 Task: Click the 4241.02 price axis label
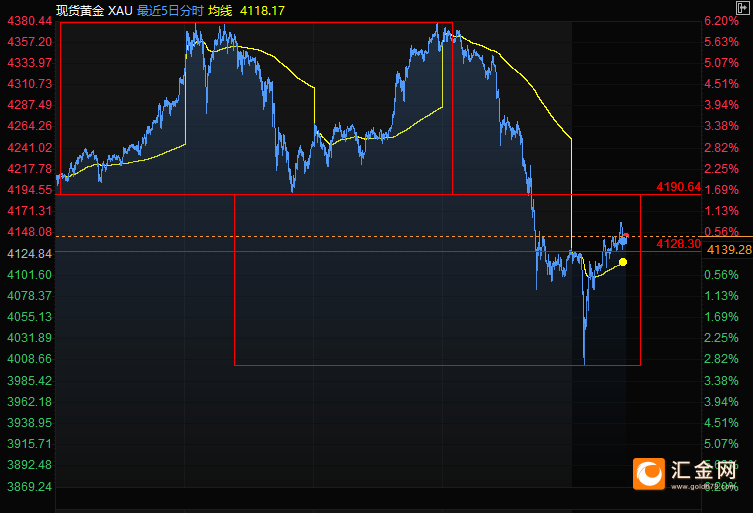29,147
